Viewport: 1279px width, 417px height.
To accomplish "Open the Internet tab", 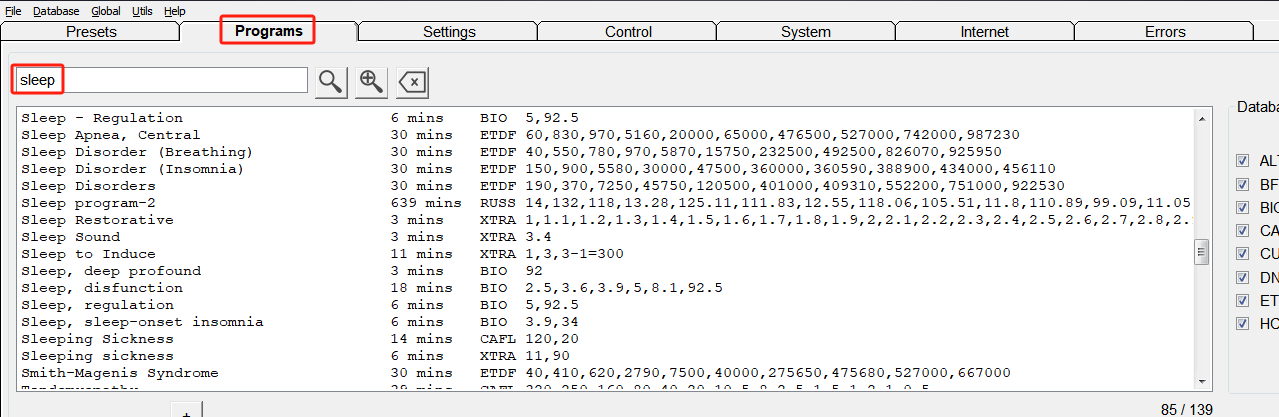I will [x=984, y=31].
